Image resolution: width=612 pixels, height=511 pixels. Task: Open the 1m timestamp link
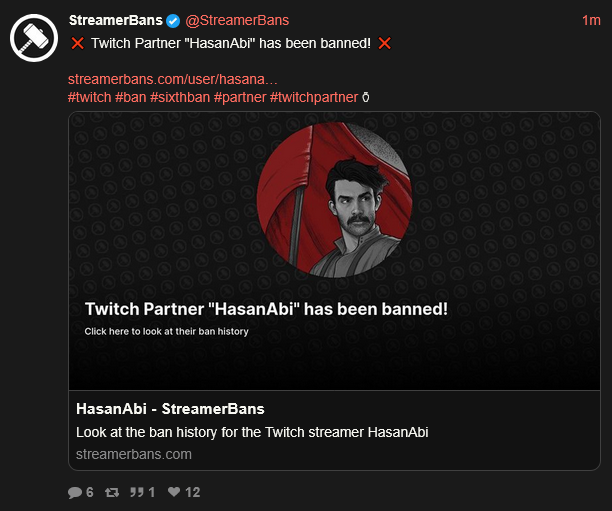pos(591,21)
